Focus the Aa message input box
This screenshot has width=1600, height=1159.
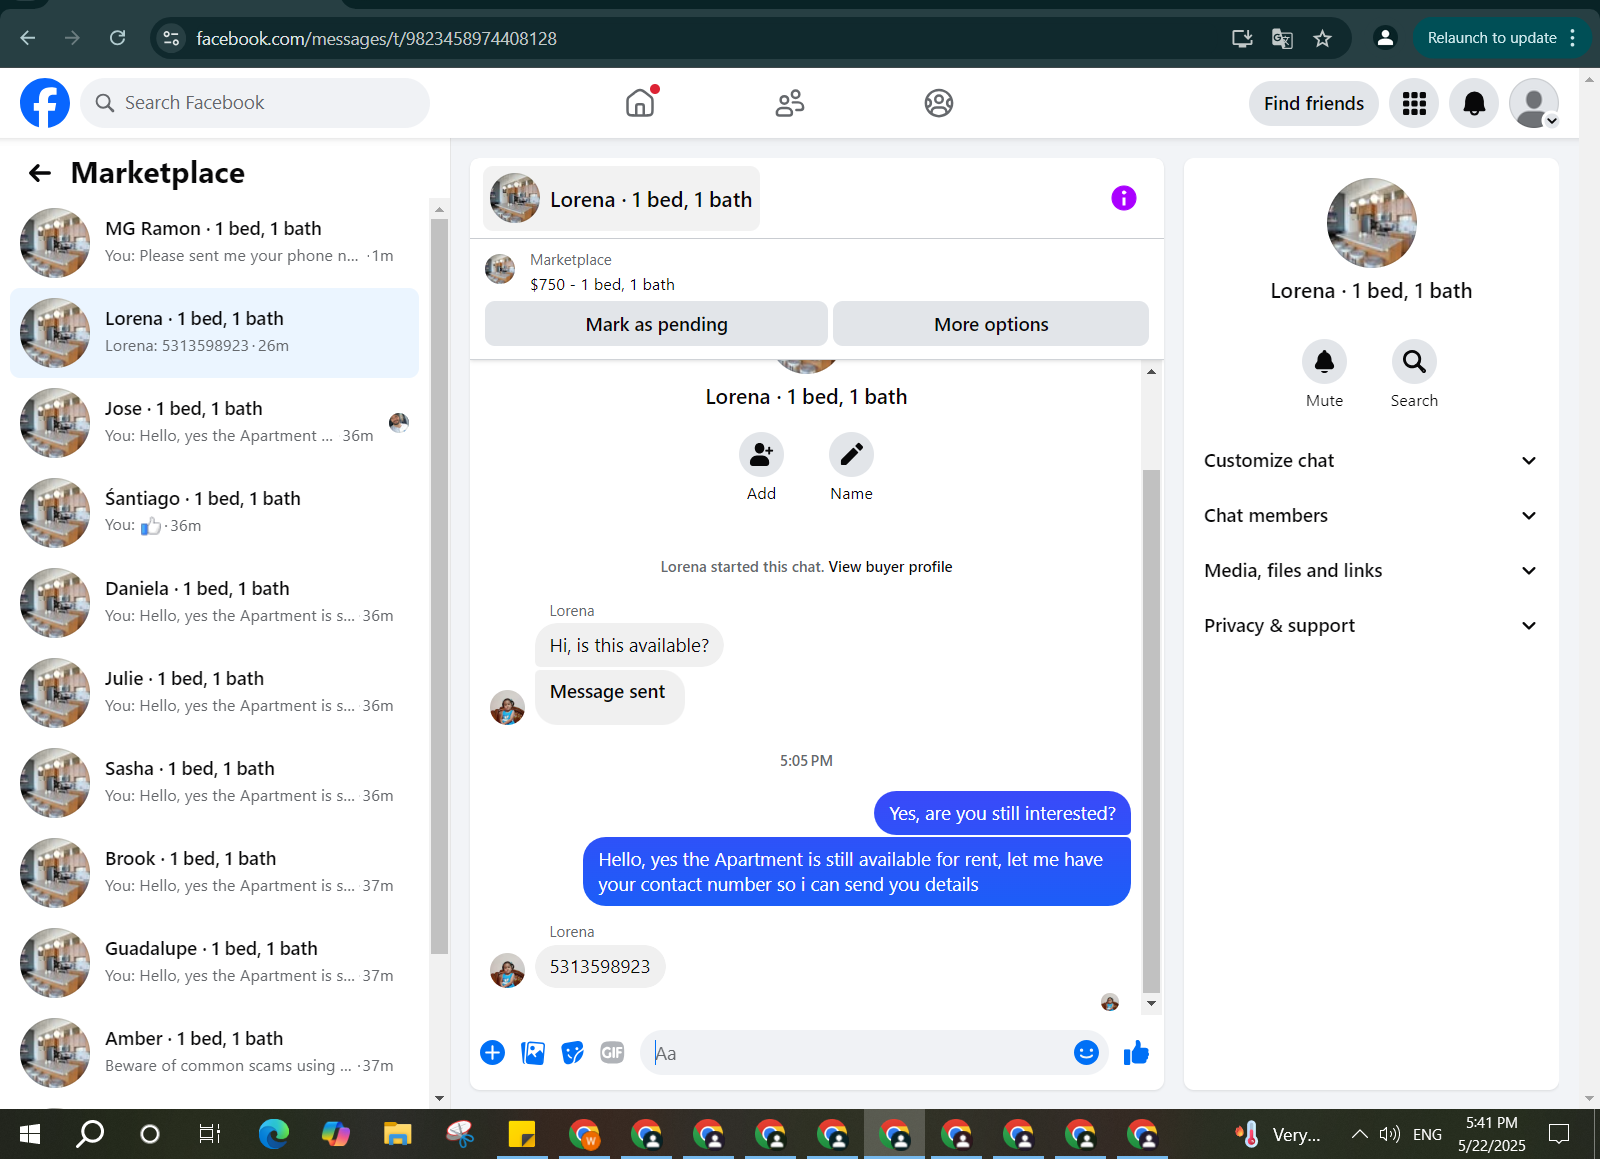(860, 1053)
